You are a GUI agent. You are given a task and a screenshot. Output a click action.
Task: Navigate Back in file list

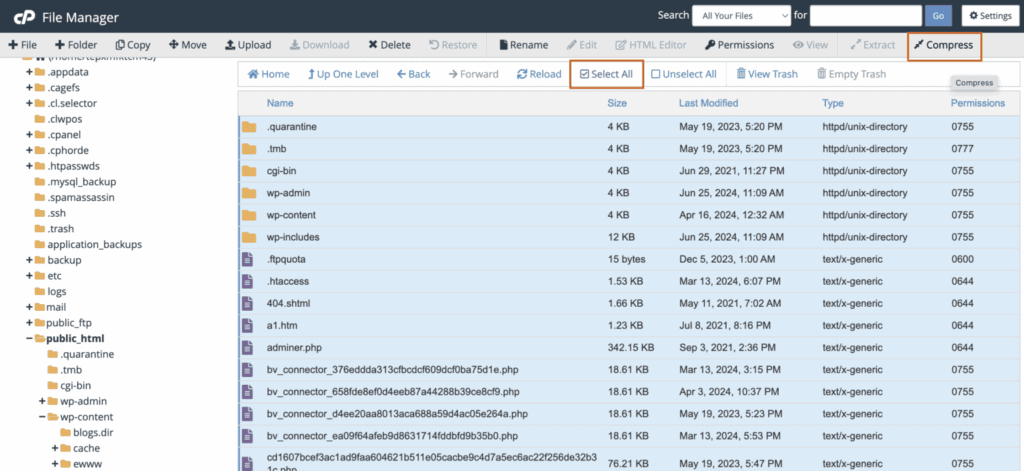click(x=413, y=74)
